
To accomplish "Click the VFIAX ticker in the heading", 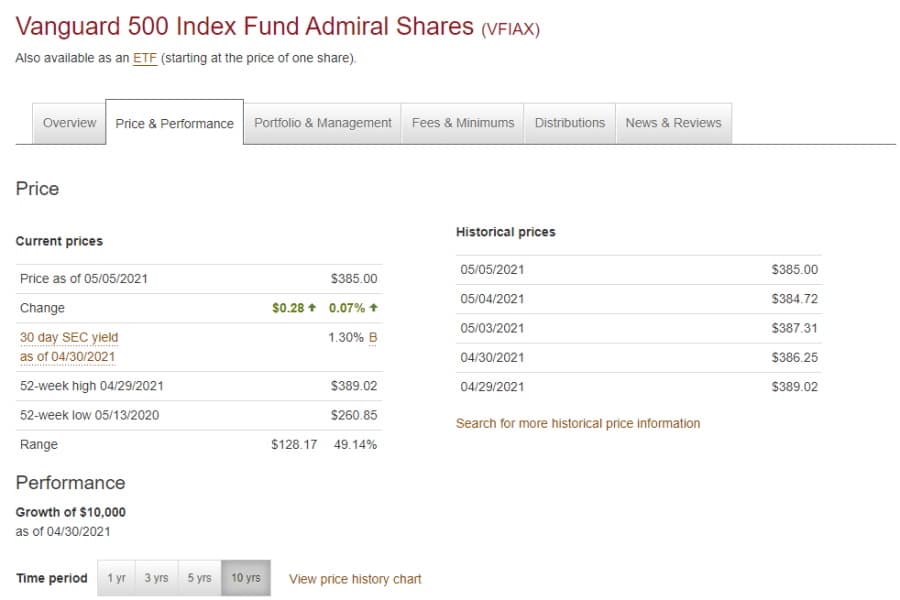I will click(513, 26).
